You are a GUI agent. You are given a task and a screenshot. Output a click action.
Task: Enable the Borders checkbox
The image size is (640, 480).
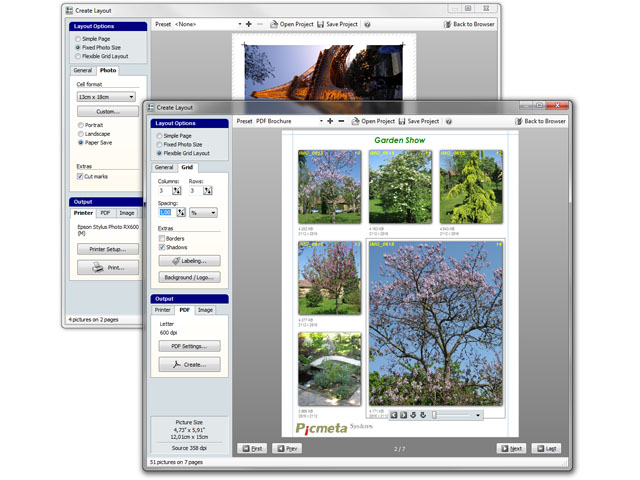tap(162, 239)
